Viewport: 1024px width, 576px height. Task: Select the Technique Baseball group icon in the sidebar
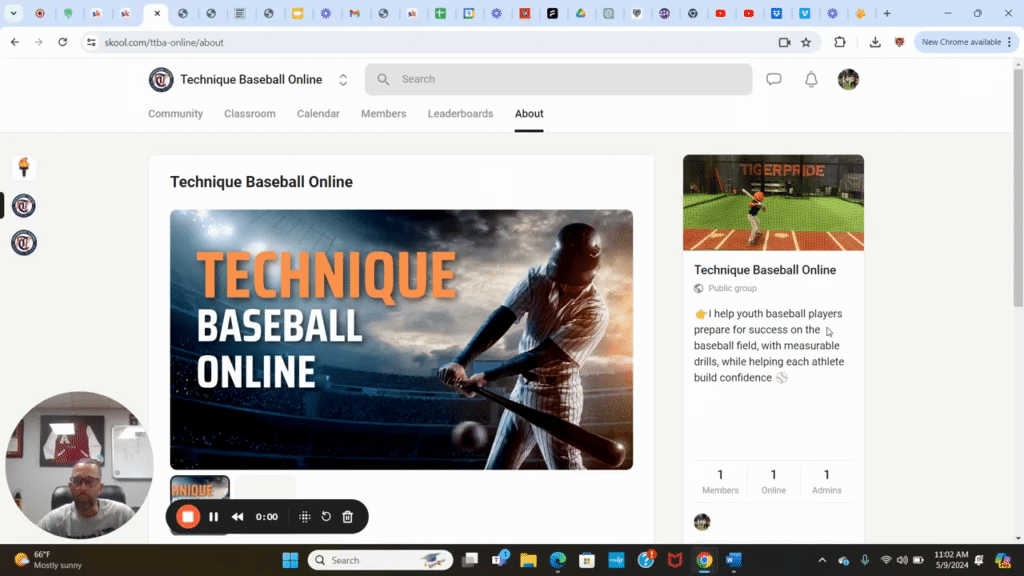coord(23,205)
